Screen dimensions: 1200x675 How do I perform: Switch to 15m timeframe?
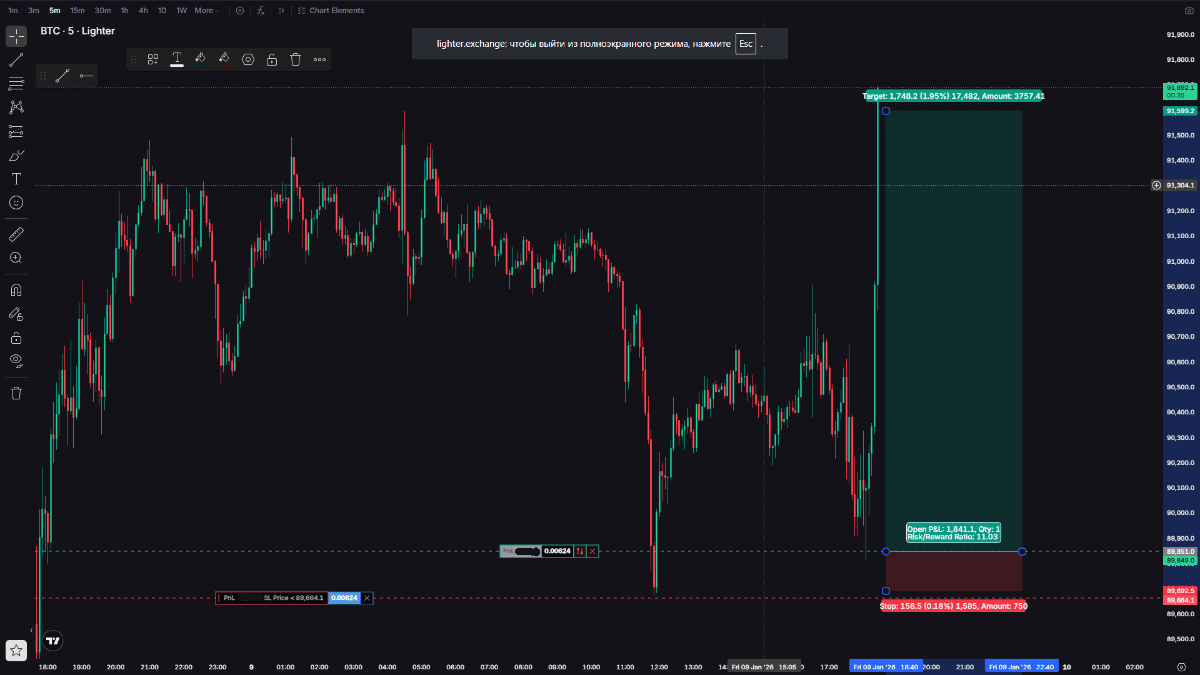[x=77, y=10]
